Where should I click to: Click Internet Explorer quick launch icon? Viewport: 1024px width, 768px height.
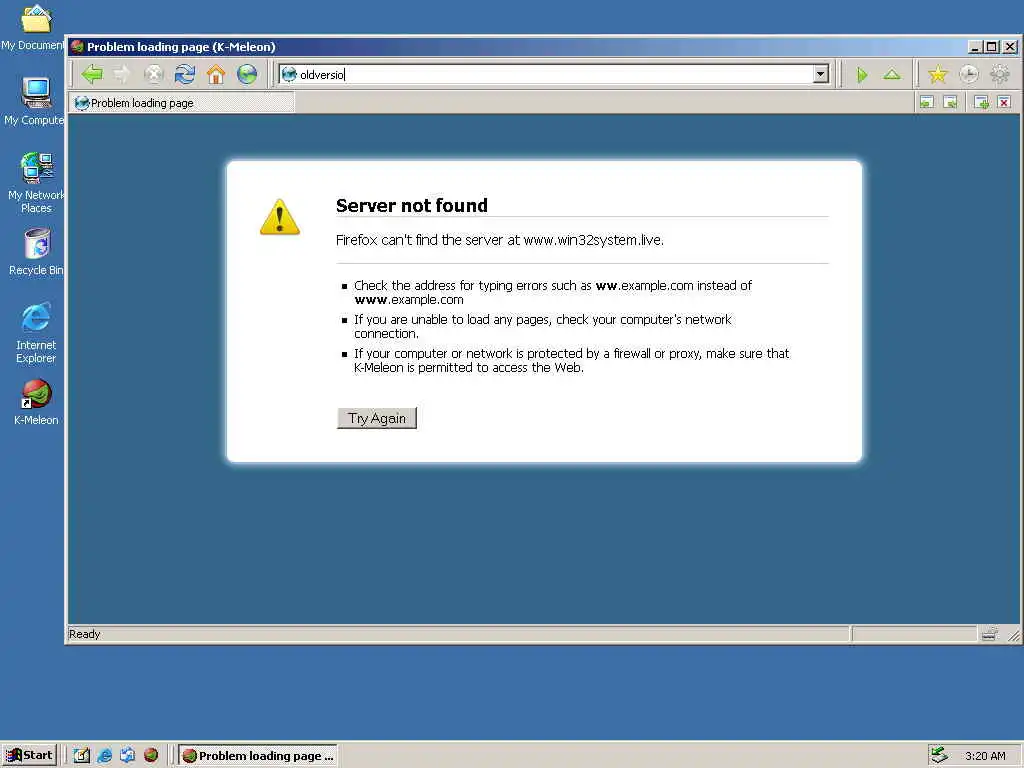[104, 756]
